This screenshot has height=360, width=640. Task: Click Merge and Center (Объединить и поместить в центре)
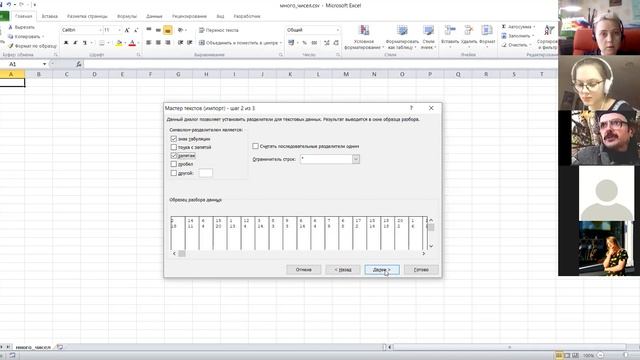[x=238, y=42]
